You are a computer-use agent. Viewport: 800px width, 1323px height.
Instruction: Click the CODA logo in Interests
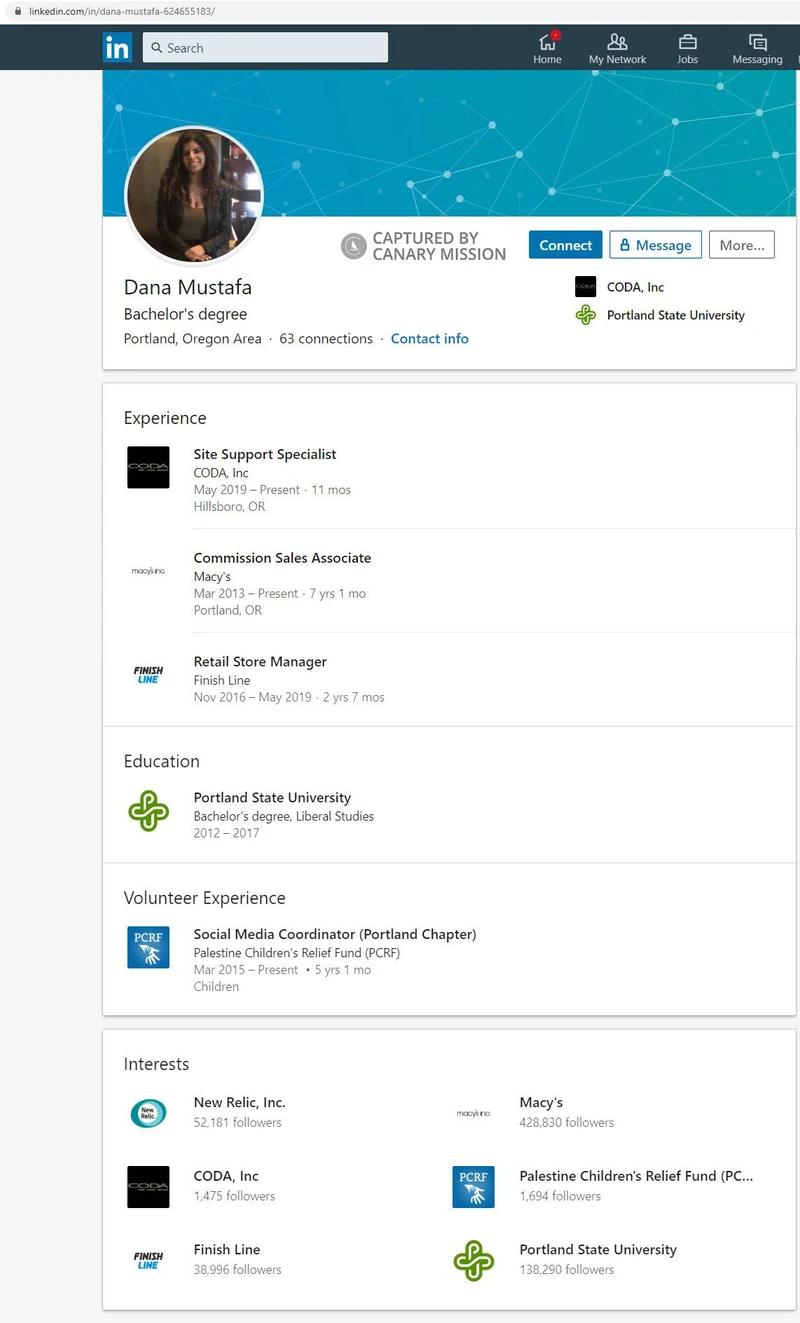148,1186
